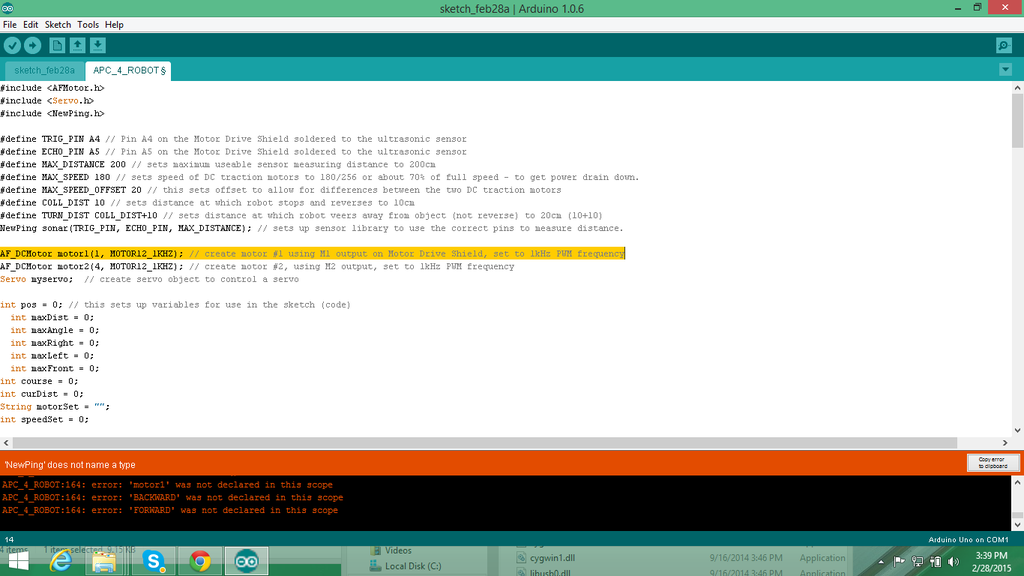Click the '#define MAX_SPEED 180' line

[x=319, y=177]
